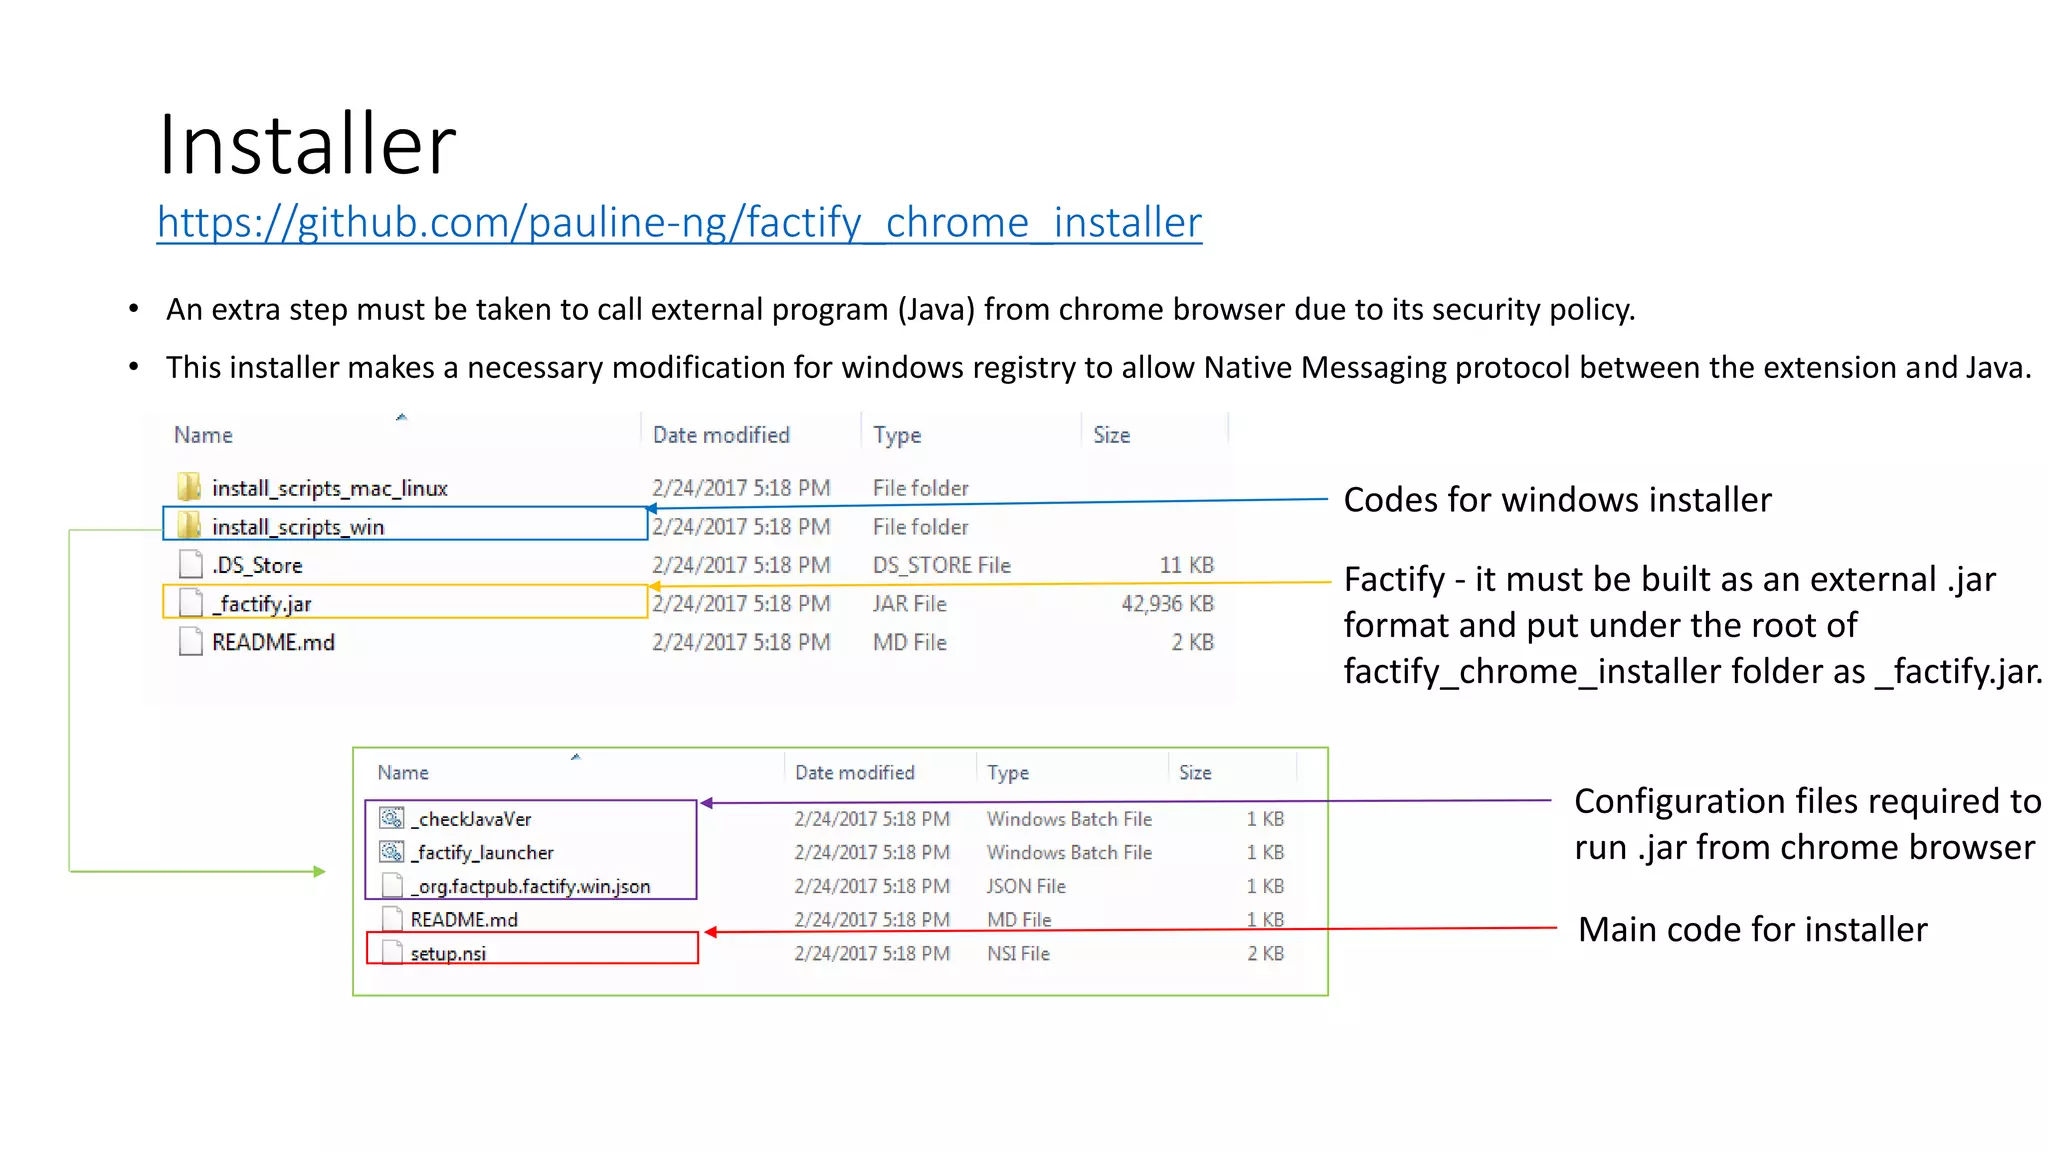Click the NSI File type cell
The height and width of the screenshot is (1152, 2048).
(x=1018, y=953)
